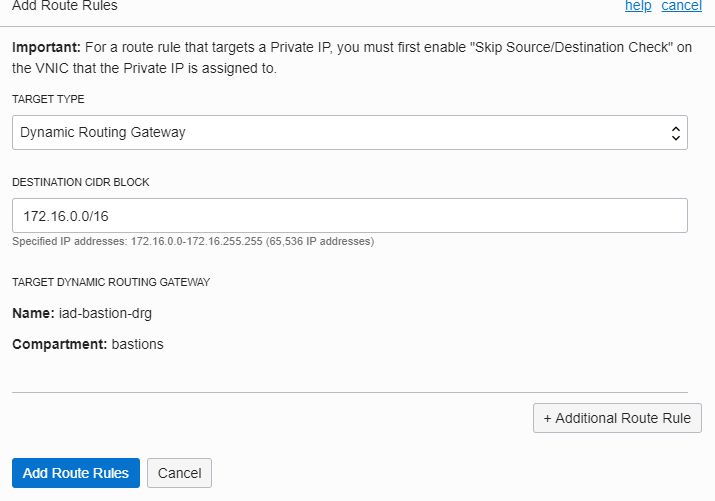Viewport: 715px width, 501px height.
Task: Click the DESTINATION CIDR BLOCK label
Action: point(81,183)
